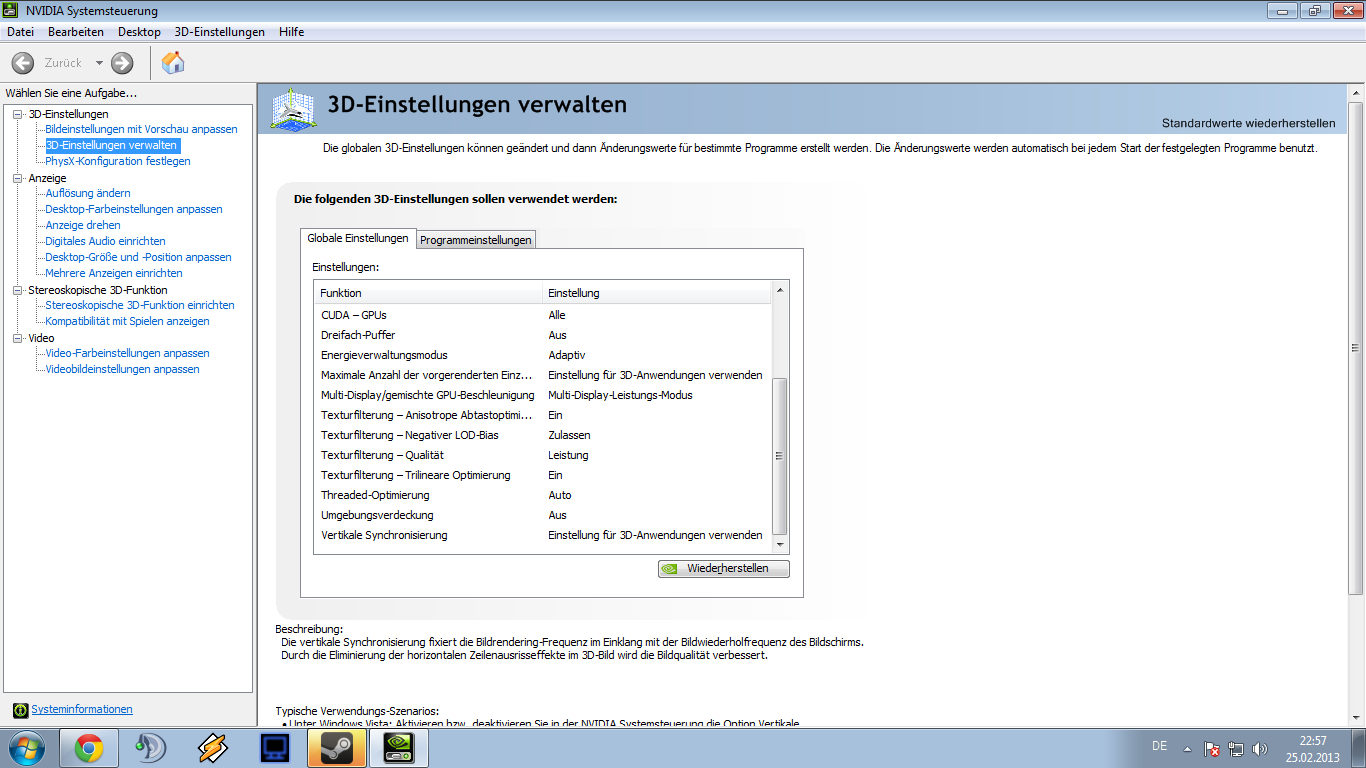This screenshot has height=768, width=1366.
Task: Open the Zurück history dropdown arrow
Action: coord(99,63)
